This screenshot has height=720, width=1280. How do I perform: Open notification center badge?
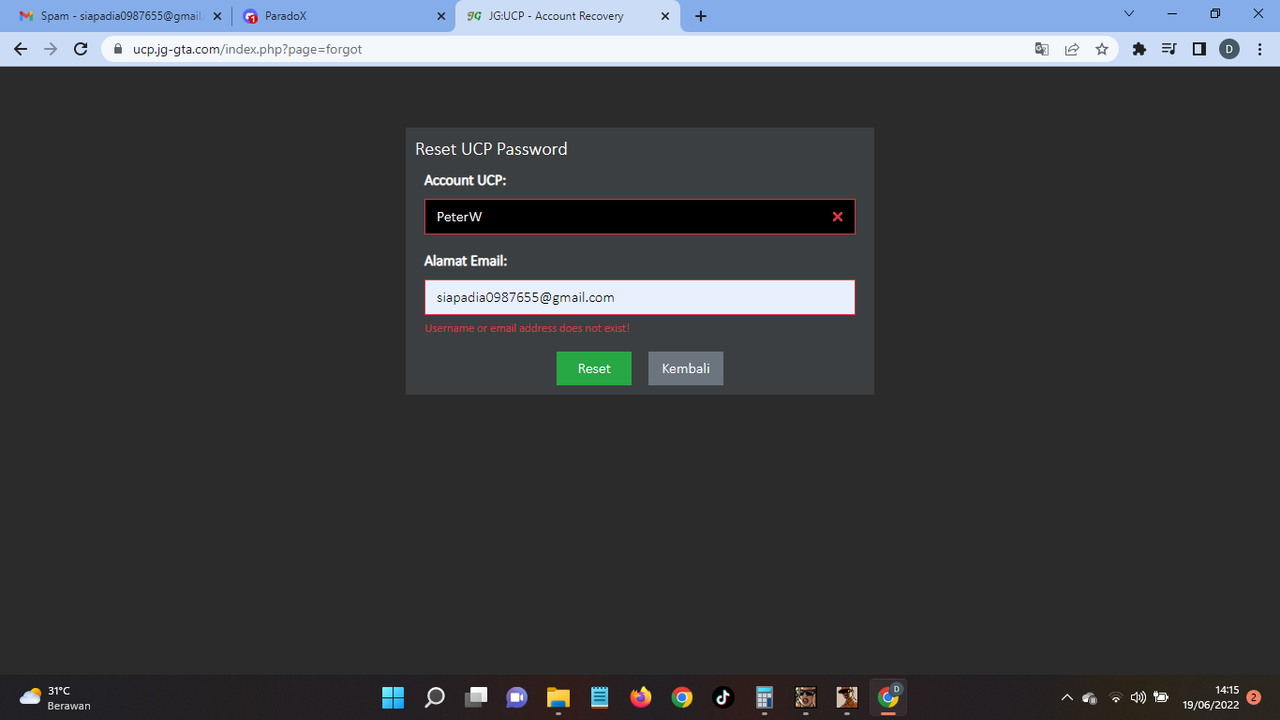[x=1254, y=697]
